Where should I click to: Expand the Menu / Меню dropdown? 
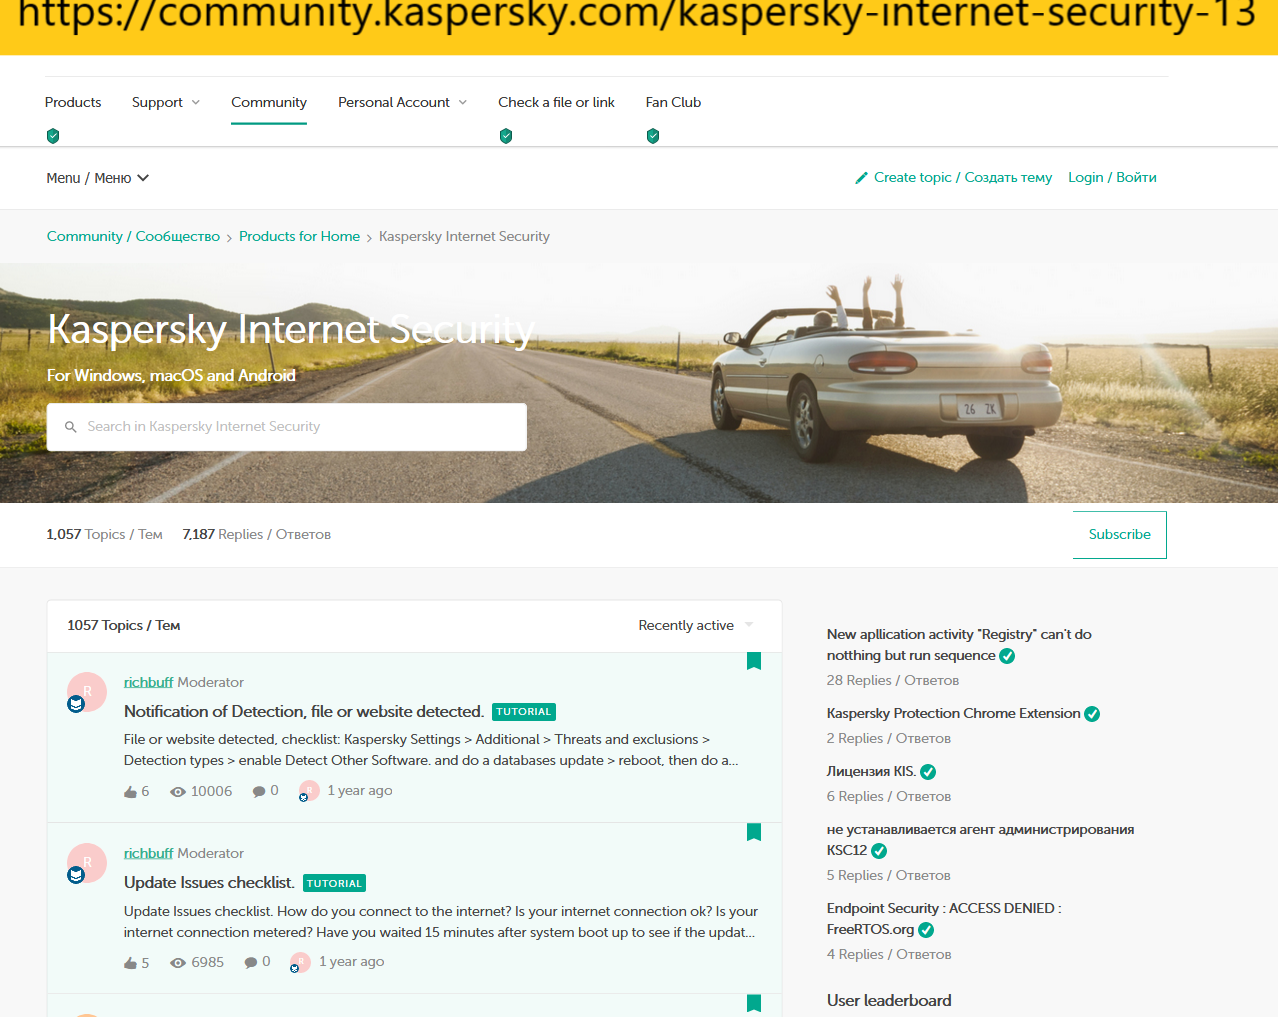pyautogui.click(x=98, y=178)
